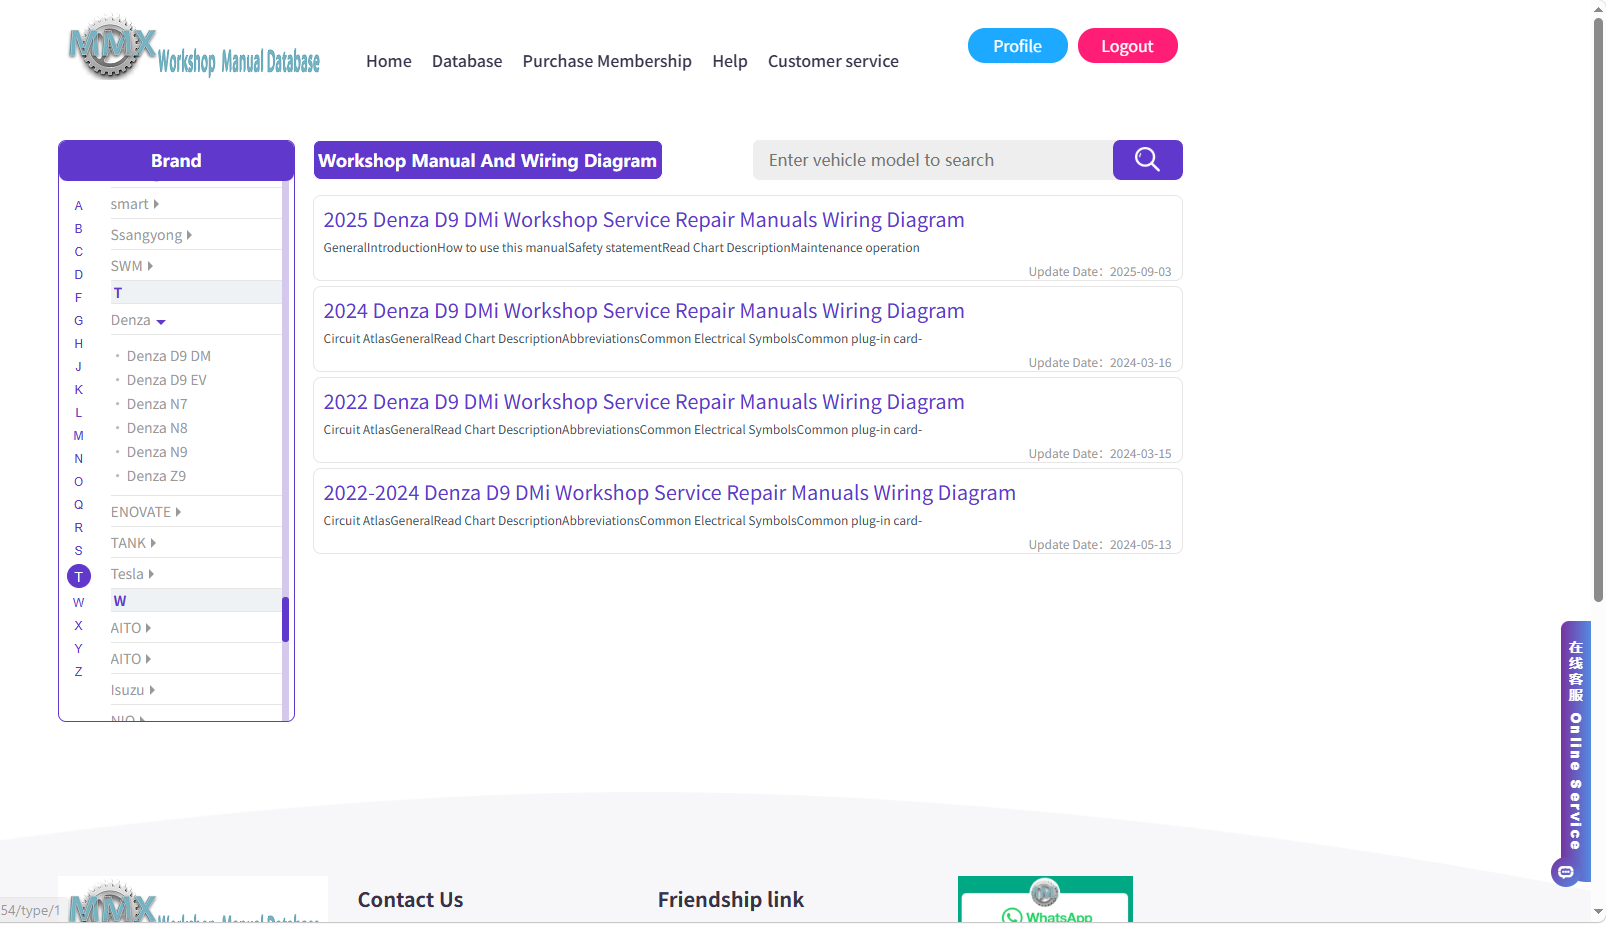Jump to letter A in brand index
The height and width of the screenshot is (926, 1606).
point(79,206)
